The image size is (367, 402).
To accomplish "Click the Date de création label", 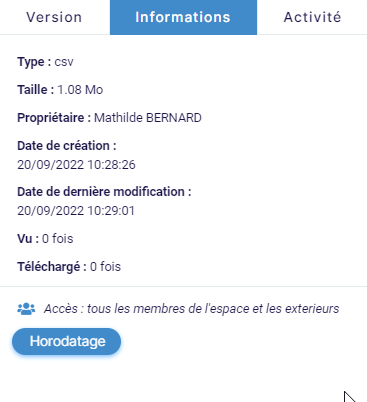I will point(67,146).
